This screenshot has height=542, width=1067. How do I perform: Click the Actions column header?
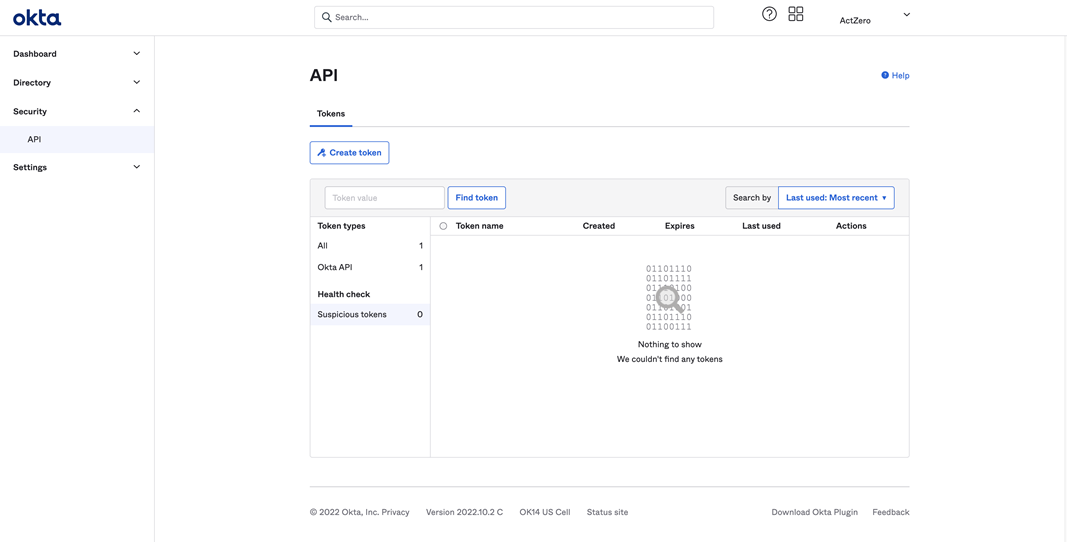coord(851,226)
